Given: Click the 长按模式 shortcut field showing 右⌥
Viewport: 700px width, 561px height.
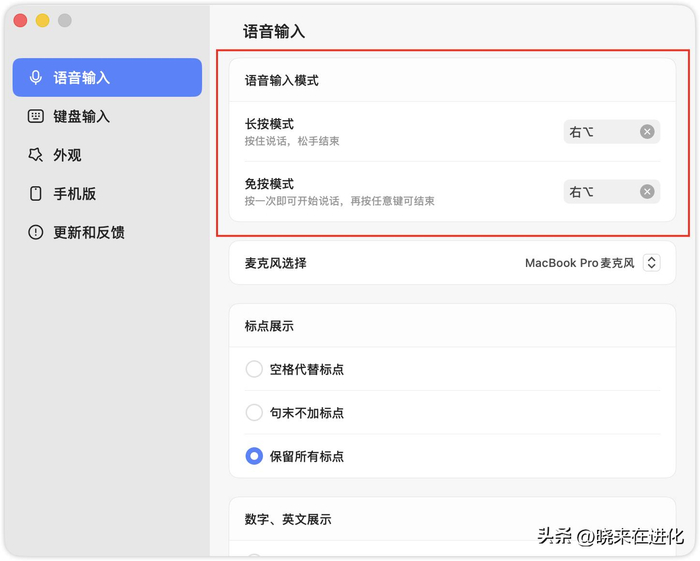Looking at the screenshot, I should 612,132.
